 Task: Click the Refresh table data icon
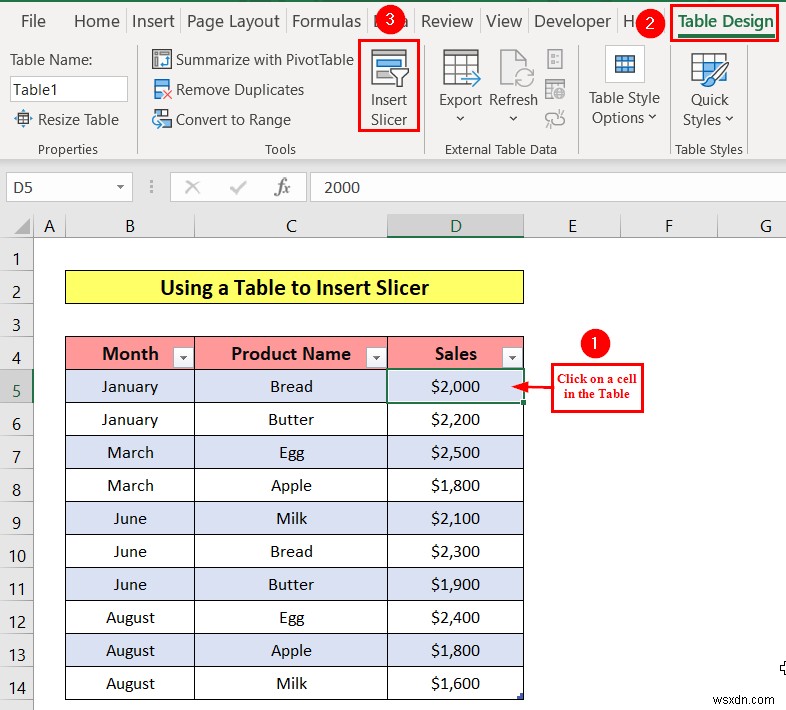[x=515, y=68]
